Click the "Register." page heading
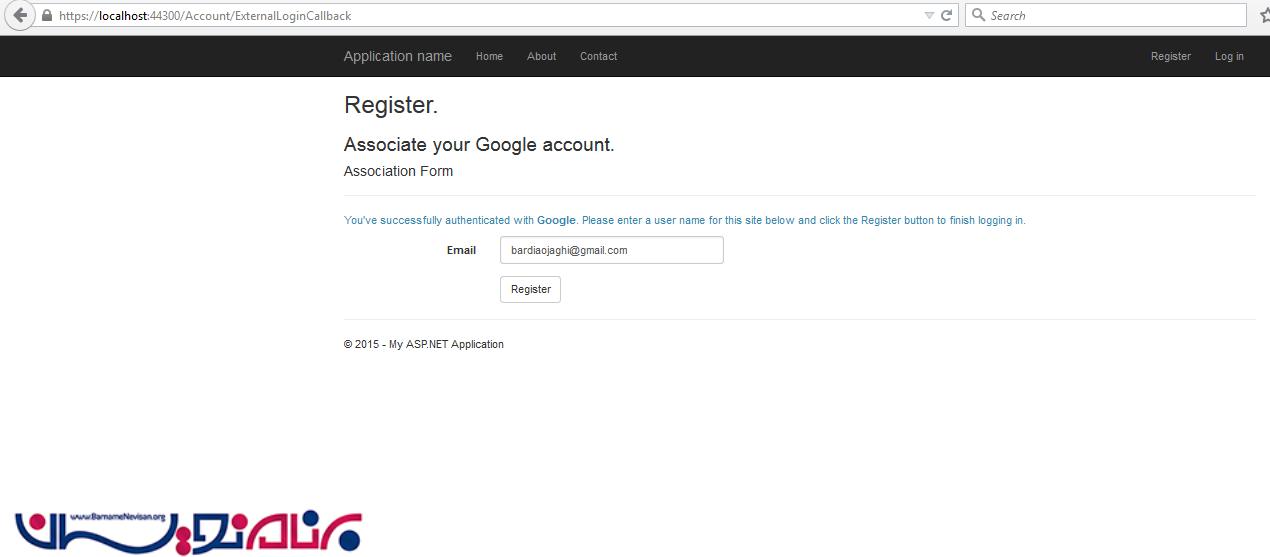 click(391, 105)
